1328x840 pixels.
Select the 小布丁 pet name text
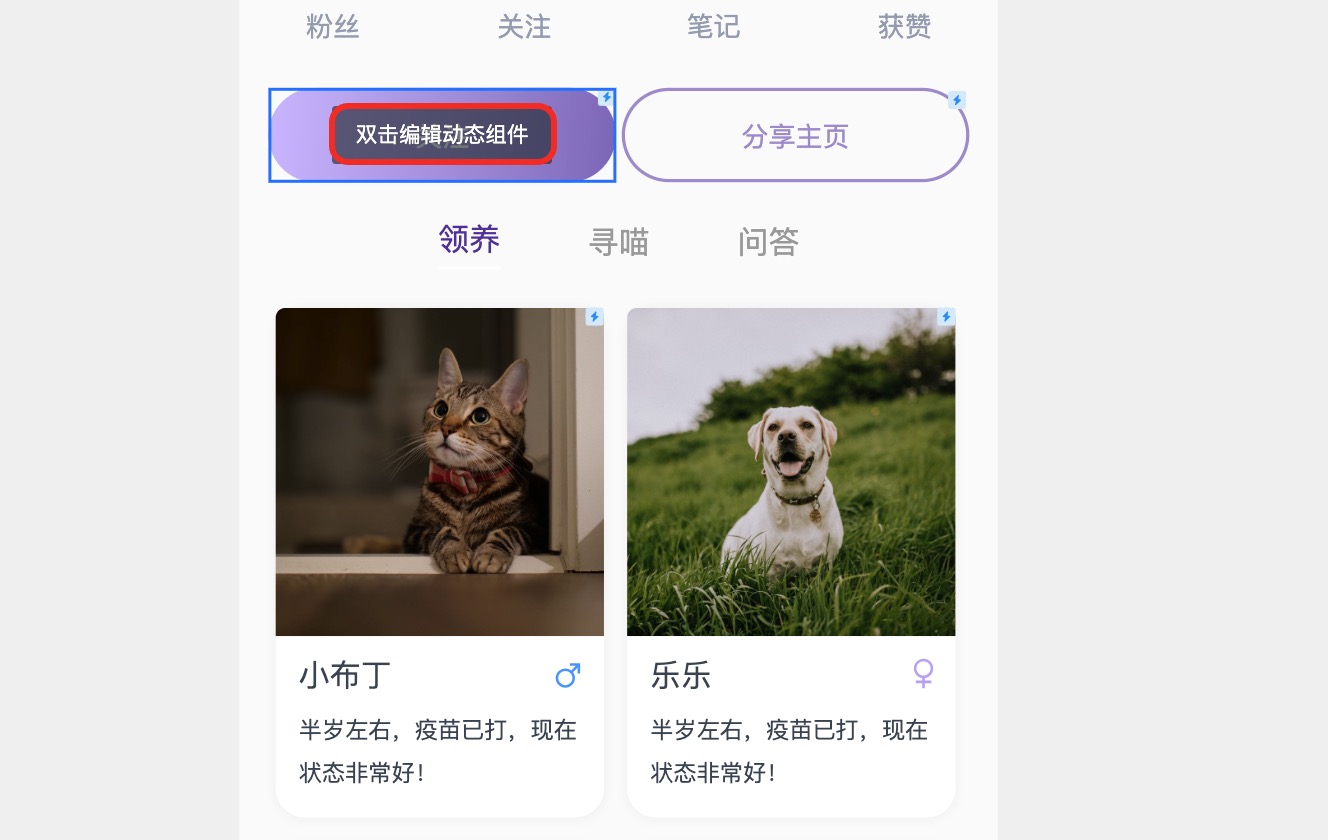click(345, 675)
